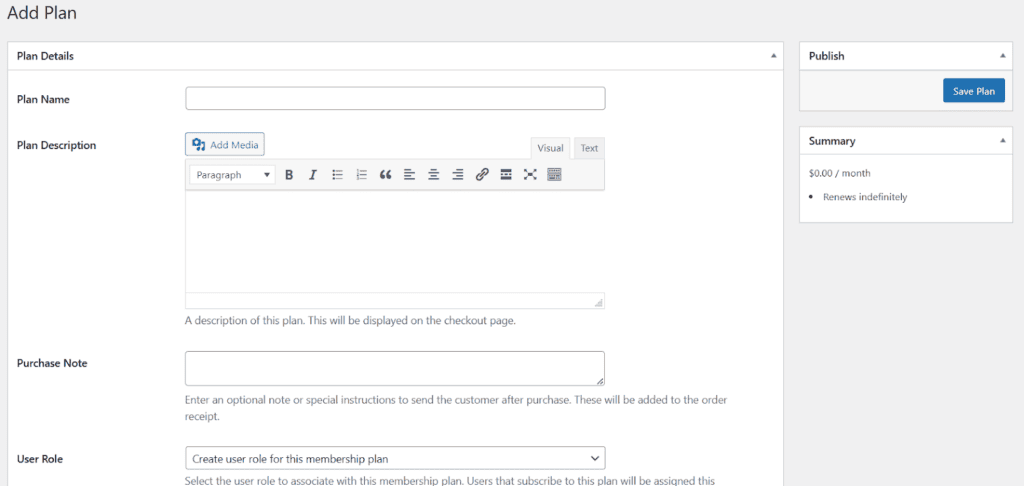Align text right in description editor
This screenshot has width=1024, height=486.
point(458,174)
